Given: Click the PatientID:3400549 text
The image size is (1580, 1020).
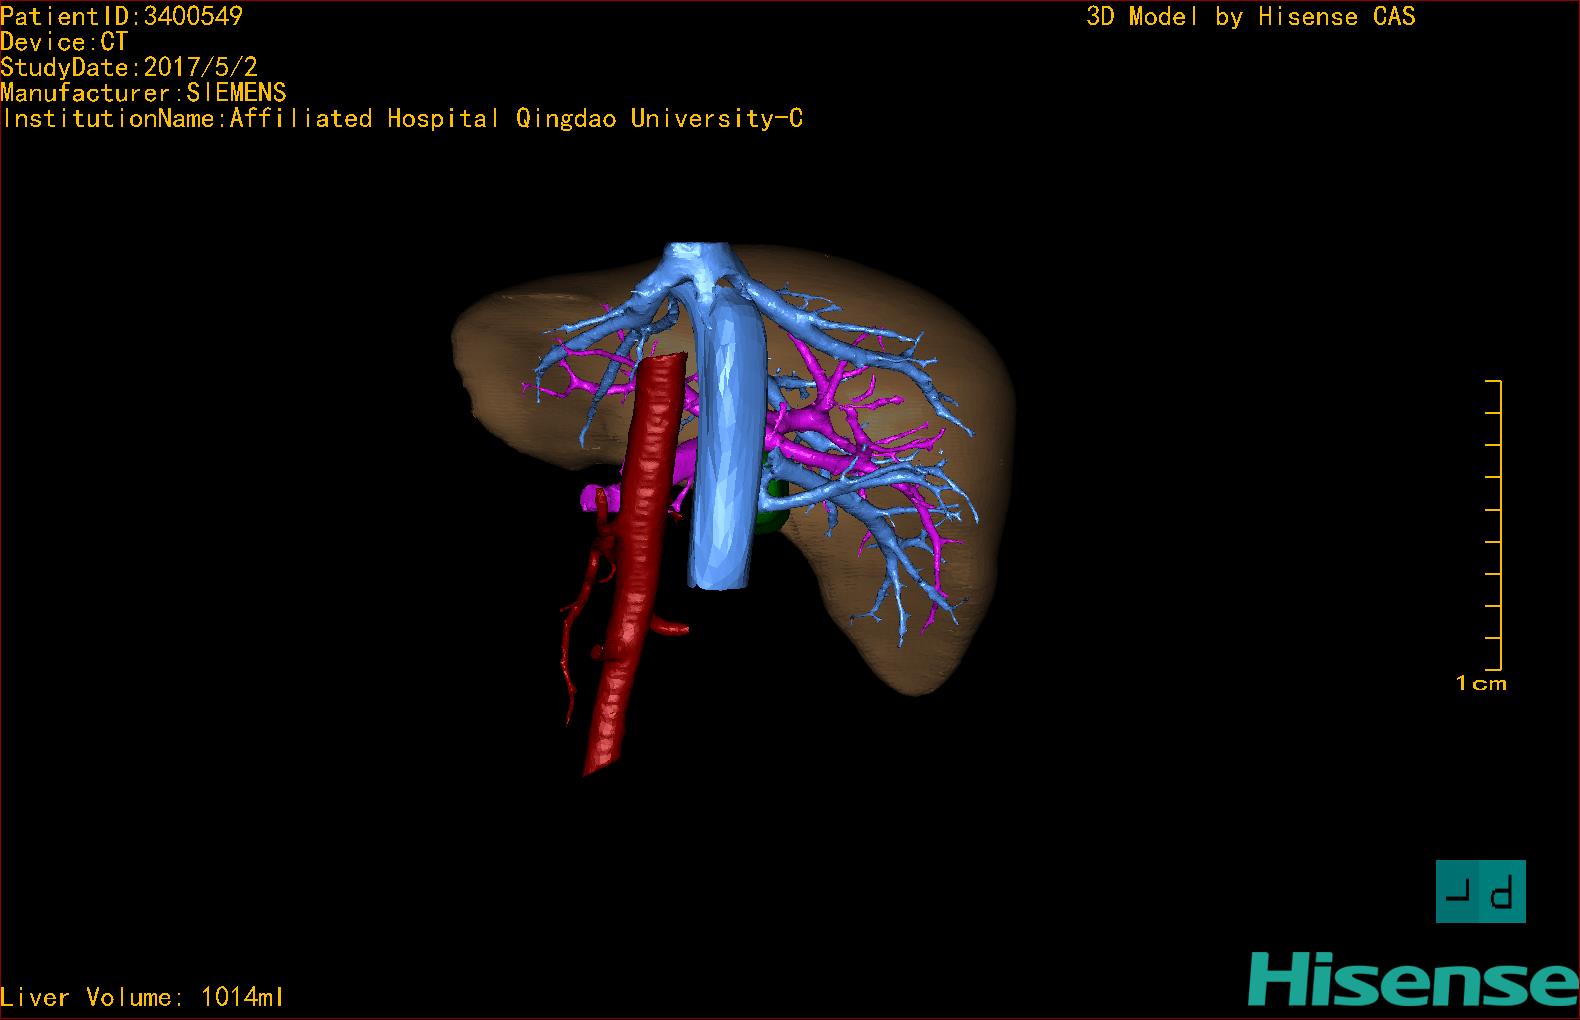Looking at the screenshot, I should (x=121, y=16).
